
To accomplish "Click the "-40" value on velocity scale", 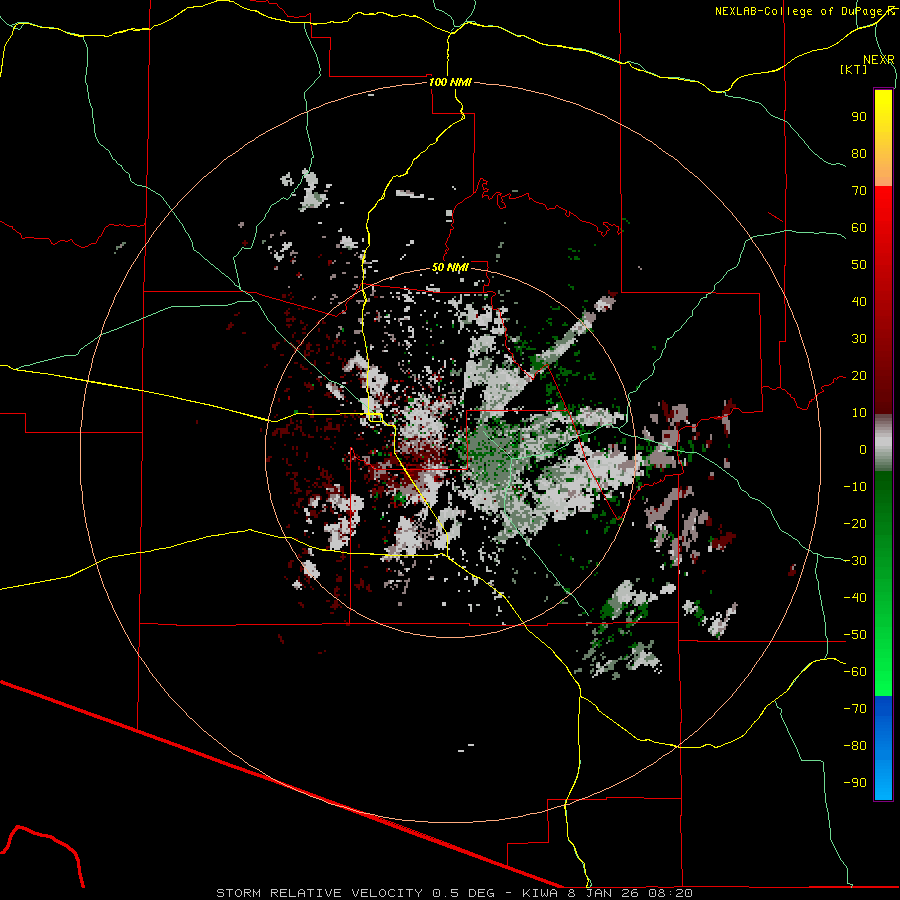I will pos(855,598).
